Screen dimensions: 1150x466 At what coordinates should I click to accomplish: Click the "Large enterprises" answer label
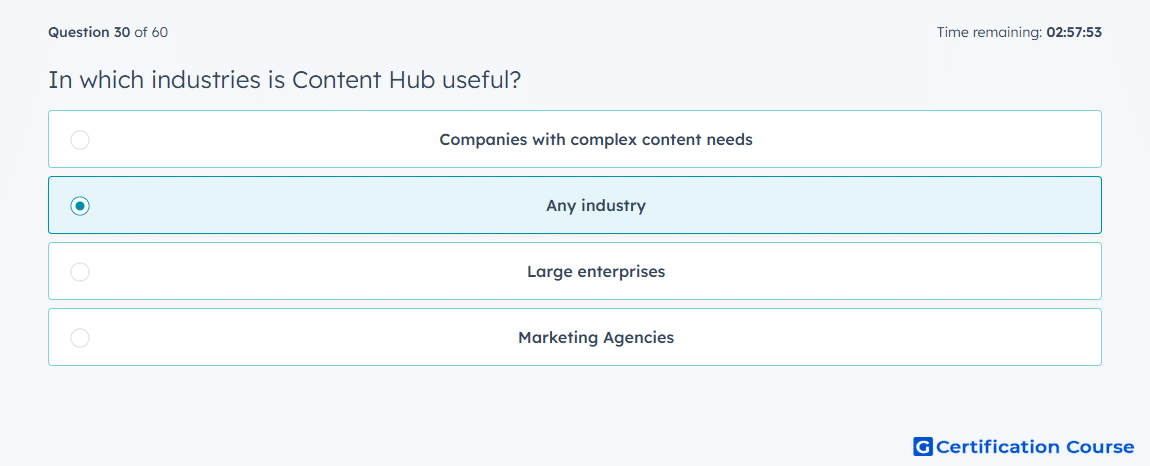click(x=596, y=272)
